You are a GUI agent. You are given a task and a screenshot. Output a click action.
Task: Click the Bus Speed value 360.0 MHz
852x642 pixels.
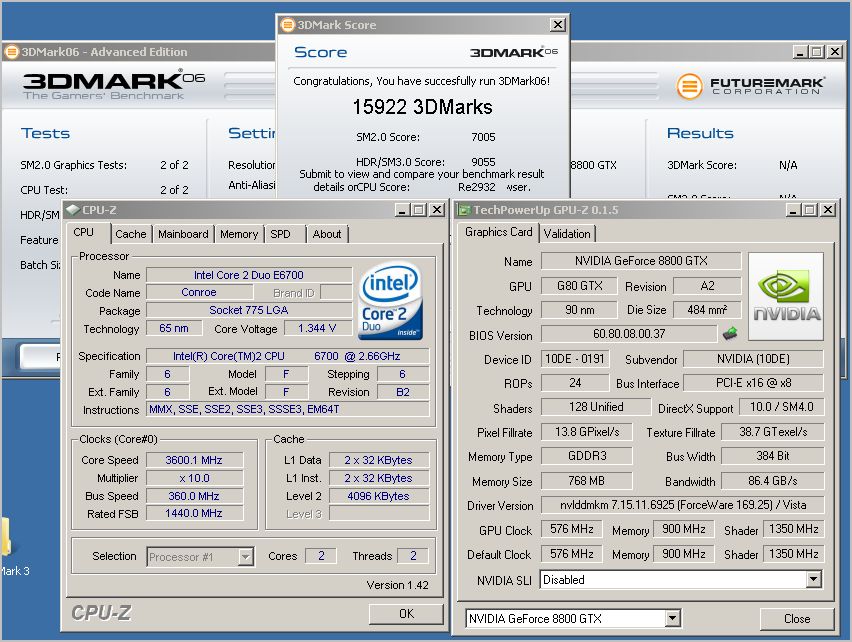(x=194, y=496)
